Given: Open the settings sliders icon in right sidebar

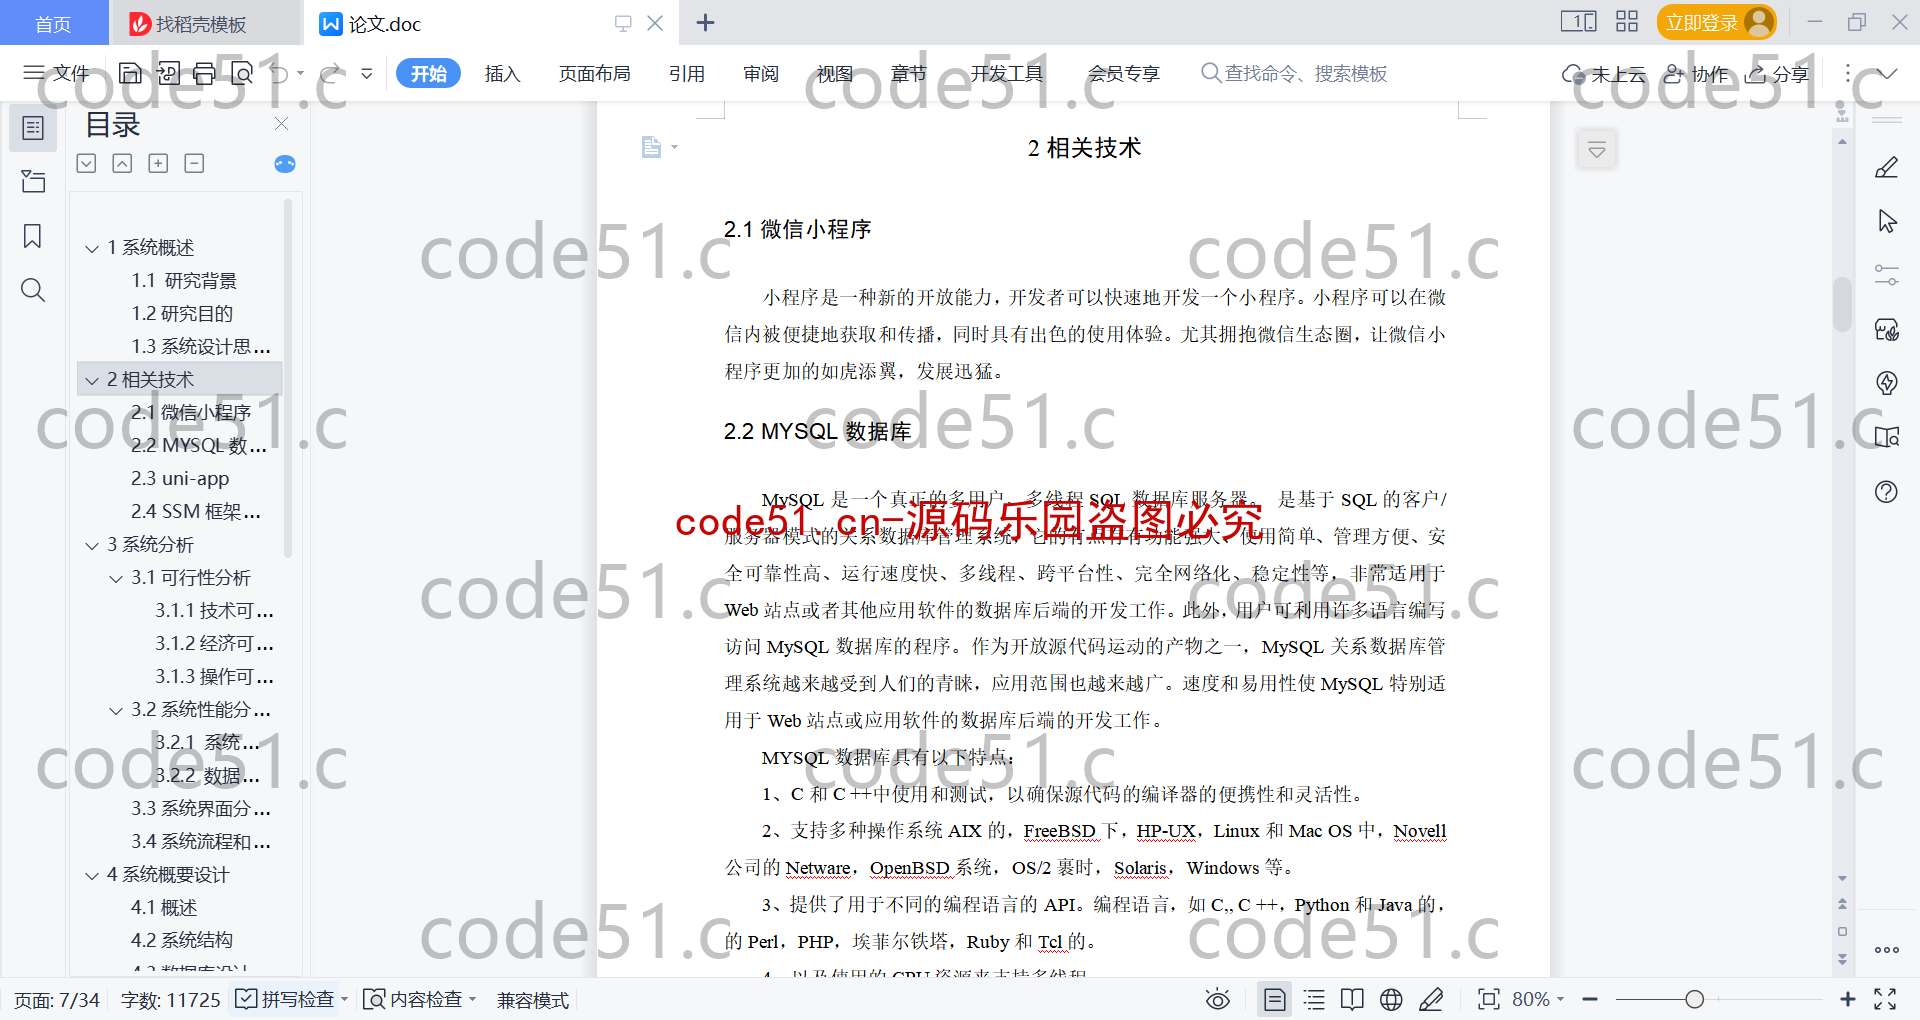Looking at the screenshot, I should point(1887,275).
